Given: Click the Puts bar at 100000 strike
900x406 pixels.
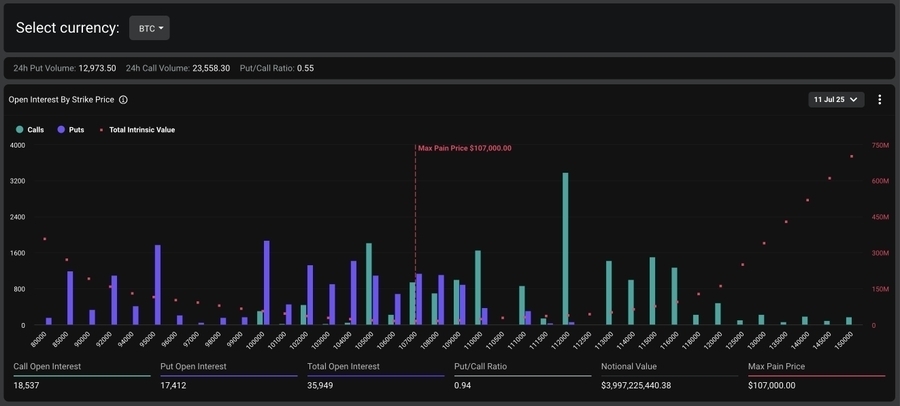Looking at the screenshot, I should [x=267, y=283].
